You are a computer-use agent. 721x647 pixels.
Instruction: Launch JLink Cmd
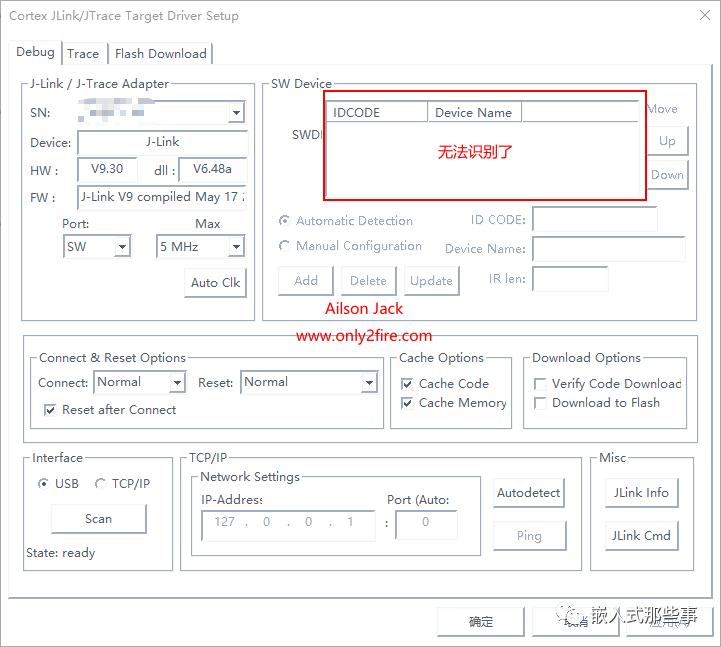[641, 535]
